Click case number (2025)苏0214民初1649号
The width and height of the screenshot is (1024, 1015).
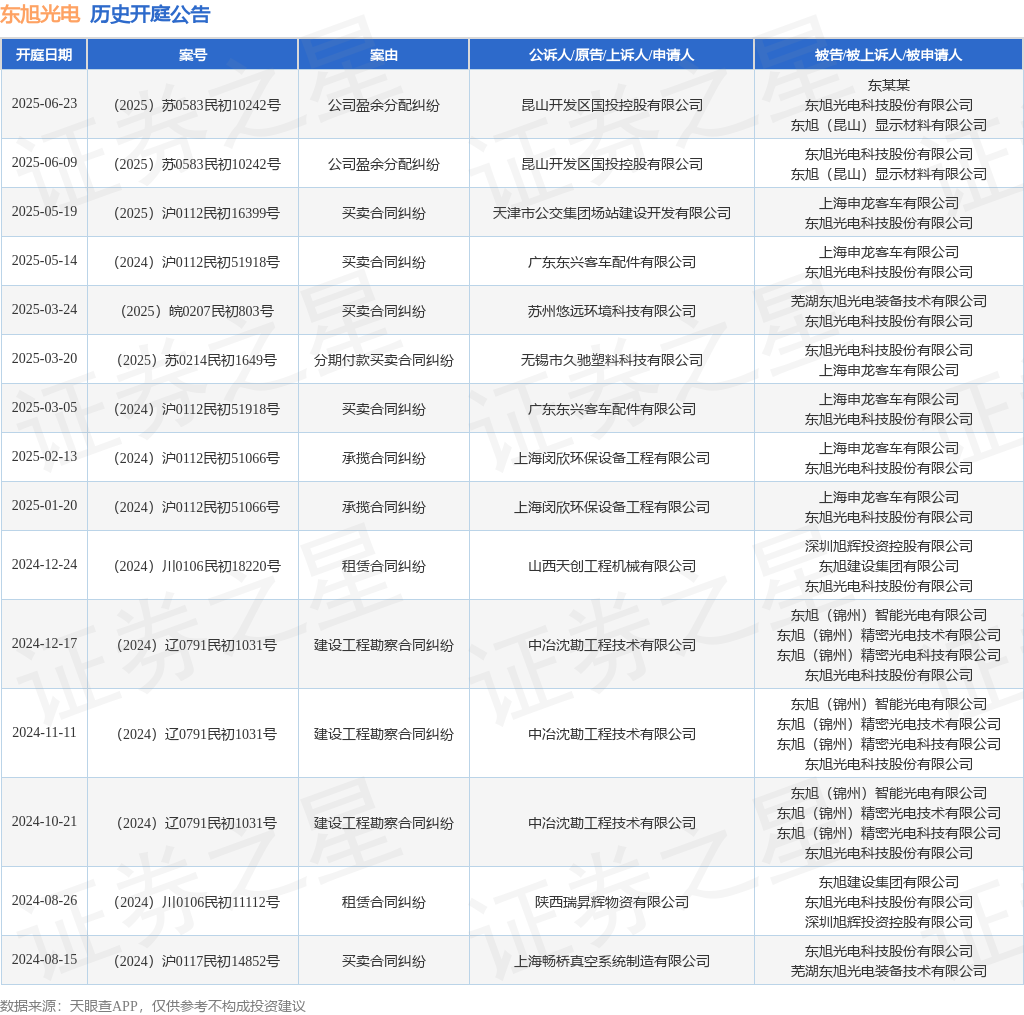click(x=197, y=360)
